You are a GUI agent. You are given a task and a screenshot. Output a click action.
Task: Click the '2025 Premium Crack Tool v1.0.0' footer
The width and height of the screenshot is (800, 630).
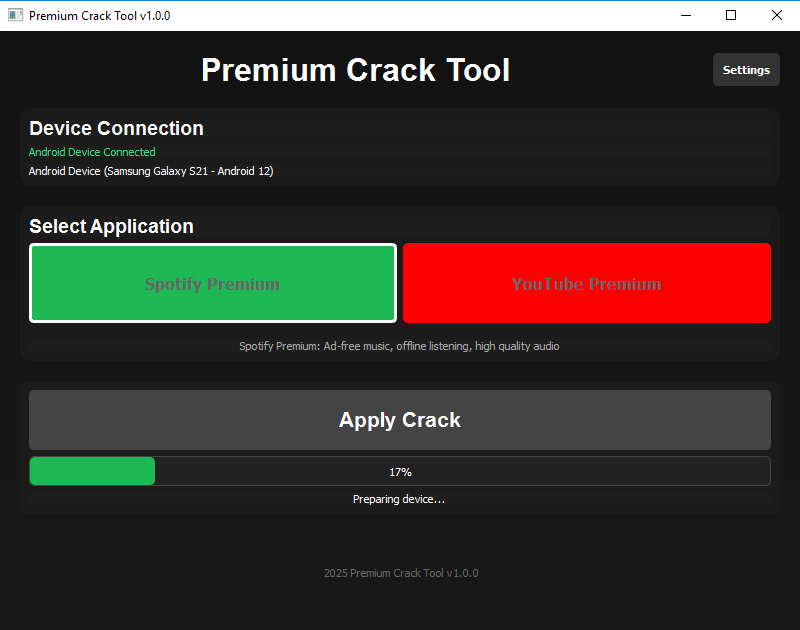(401, 573)
